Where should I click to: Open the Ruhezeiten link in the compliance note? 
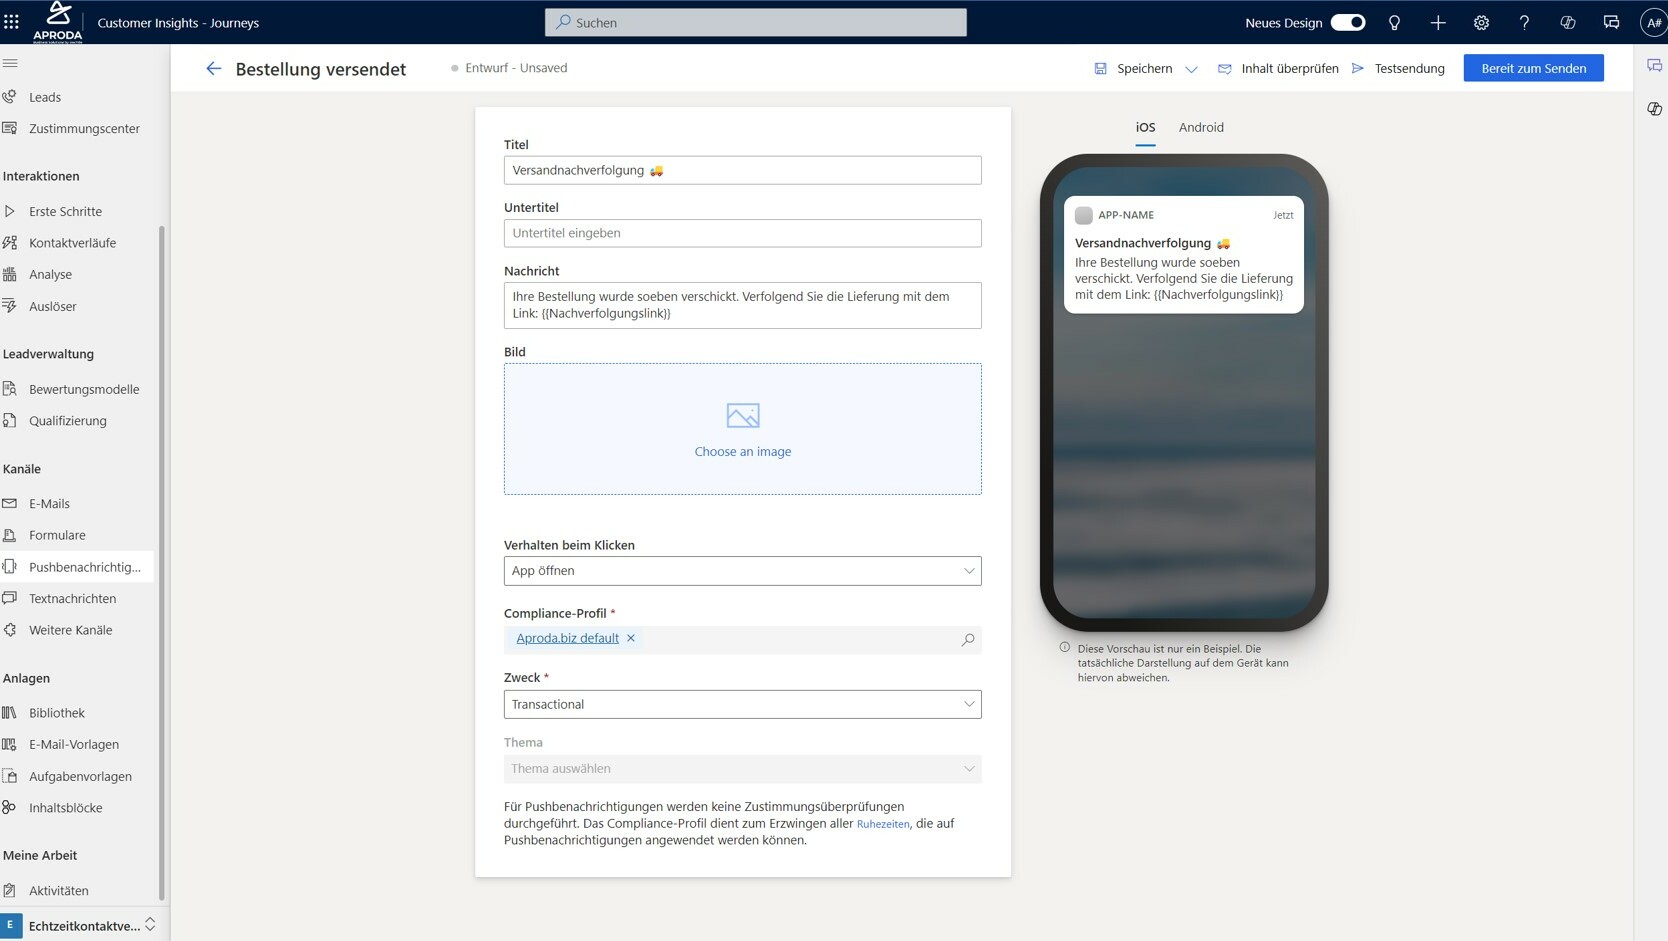coord(883,824)
